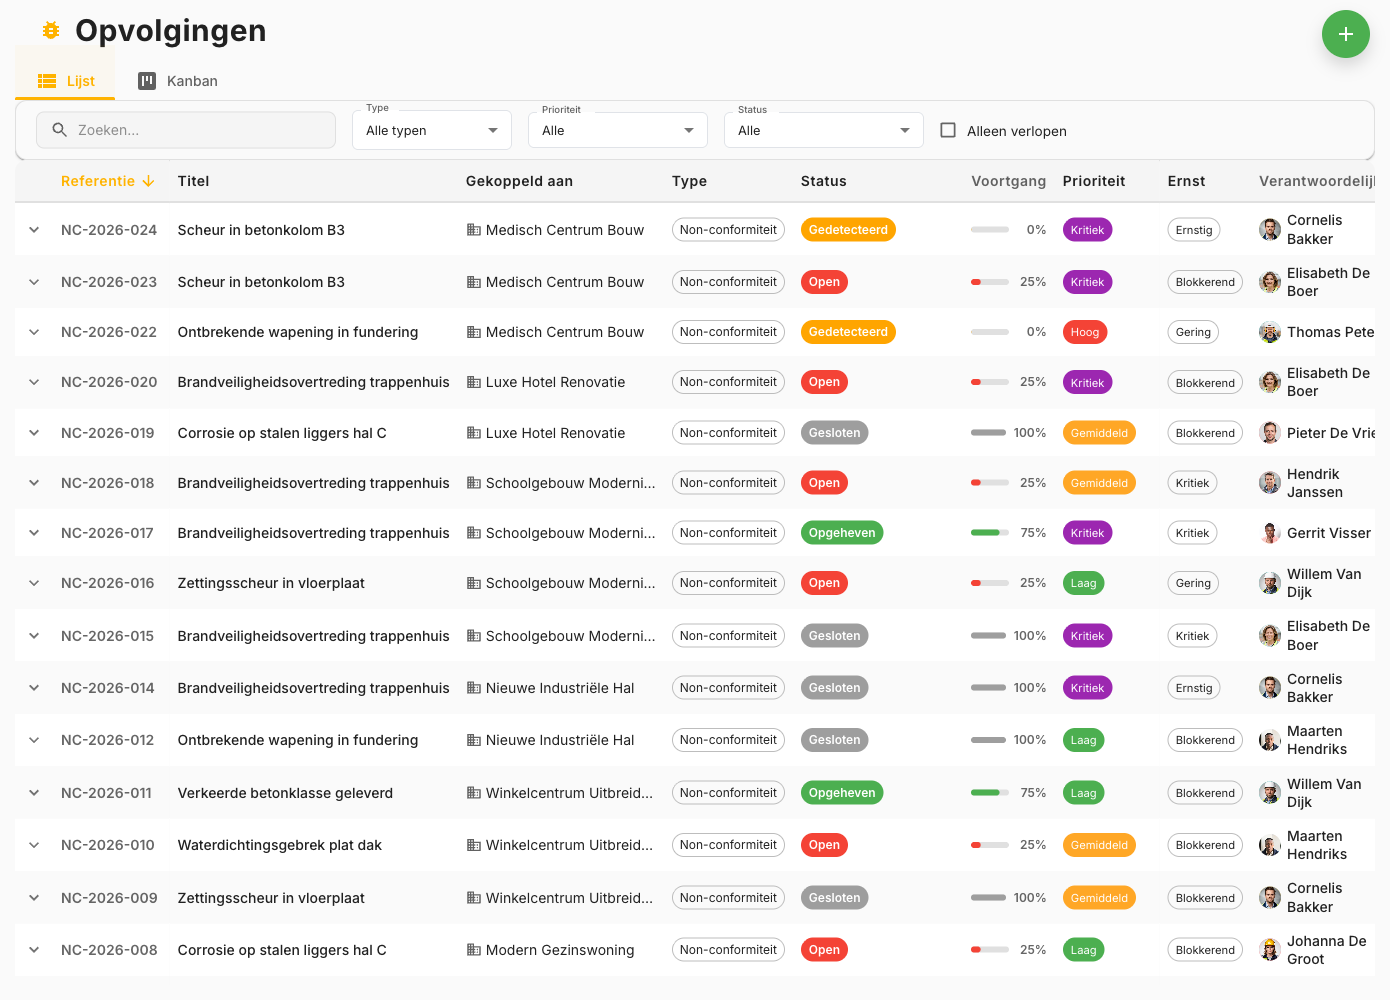Click Willem Van Dijk's avatar on NC-2026-011

pos(1270,792)
